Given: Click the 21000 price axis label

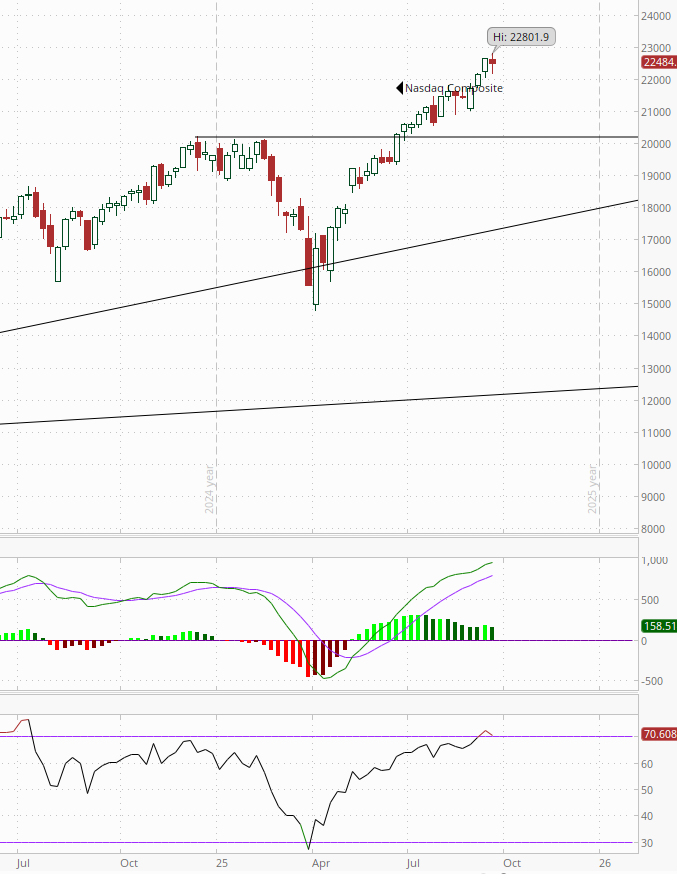Looking at the screenshot, I should coord(656,112).
